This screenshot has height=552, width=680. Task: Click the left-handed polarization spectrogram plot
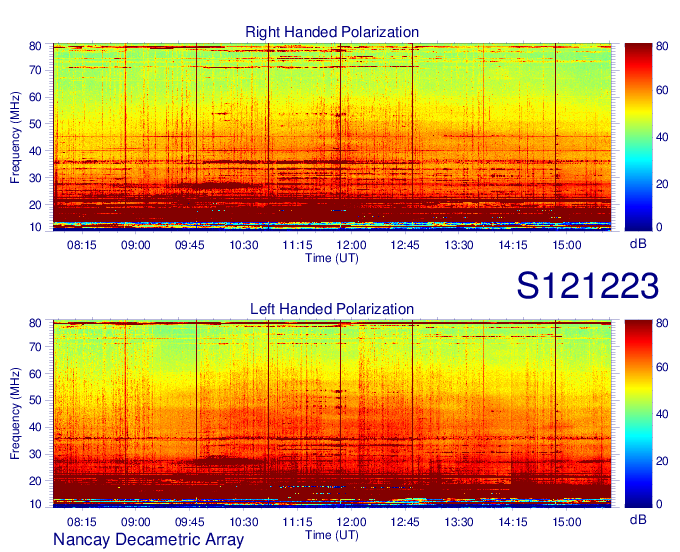coord(332,414)
